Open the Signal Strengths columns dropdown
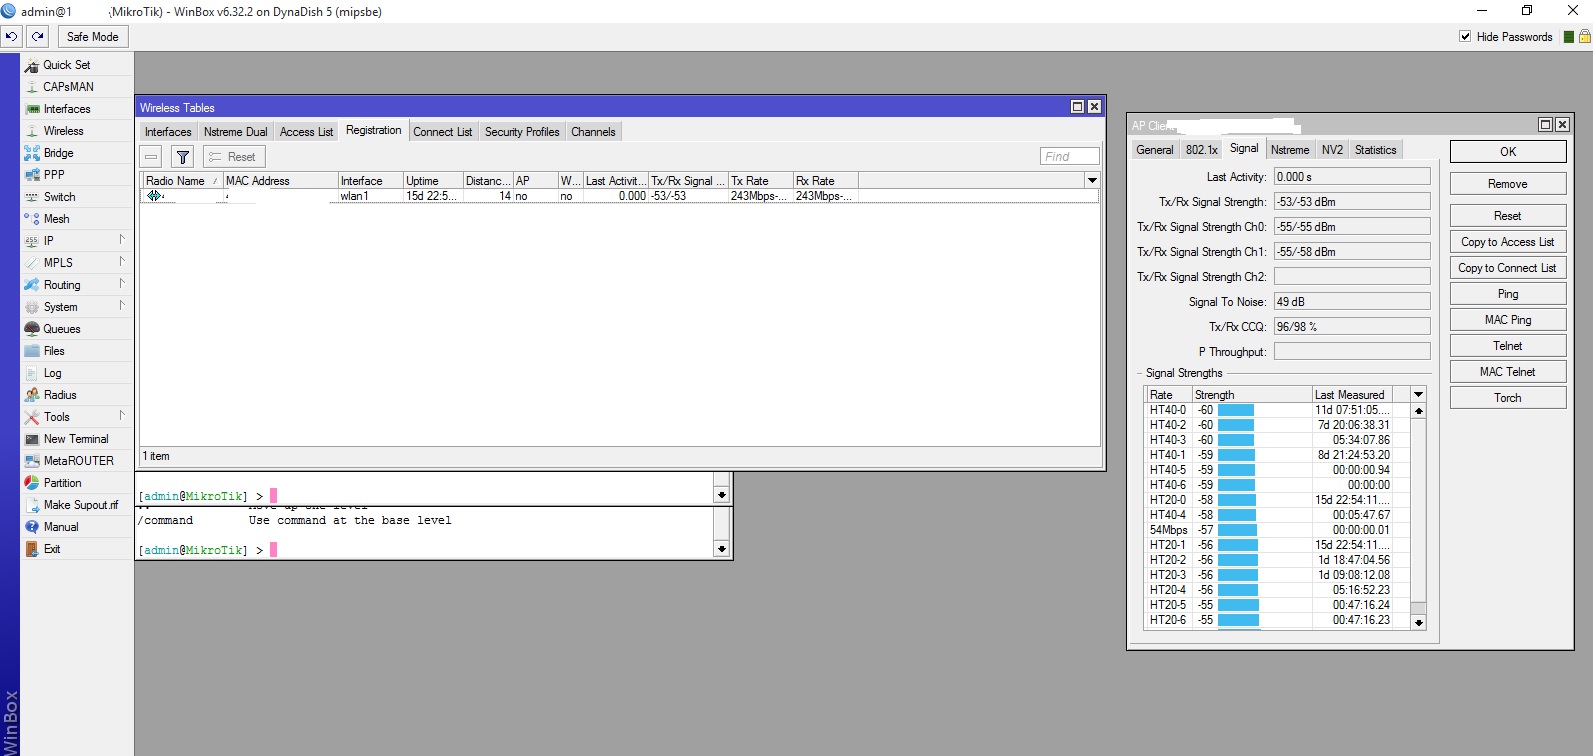The image size is (1593, 756). coord(1418,395)
